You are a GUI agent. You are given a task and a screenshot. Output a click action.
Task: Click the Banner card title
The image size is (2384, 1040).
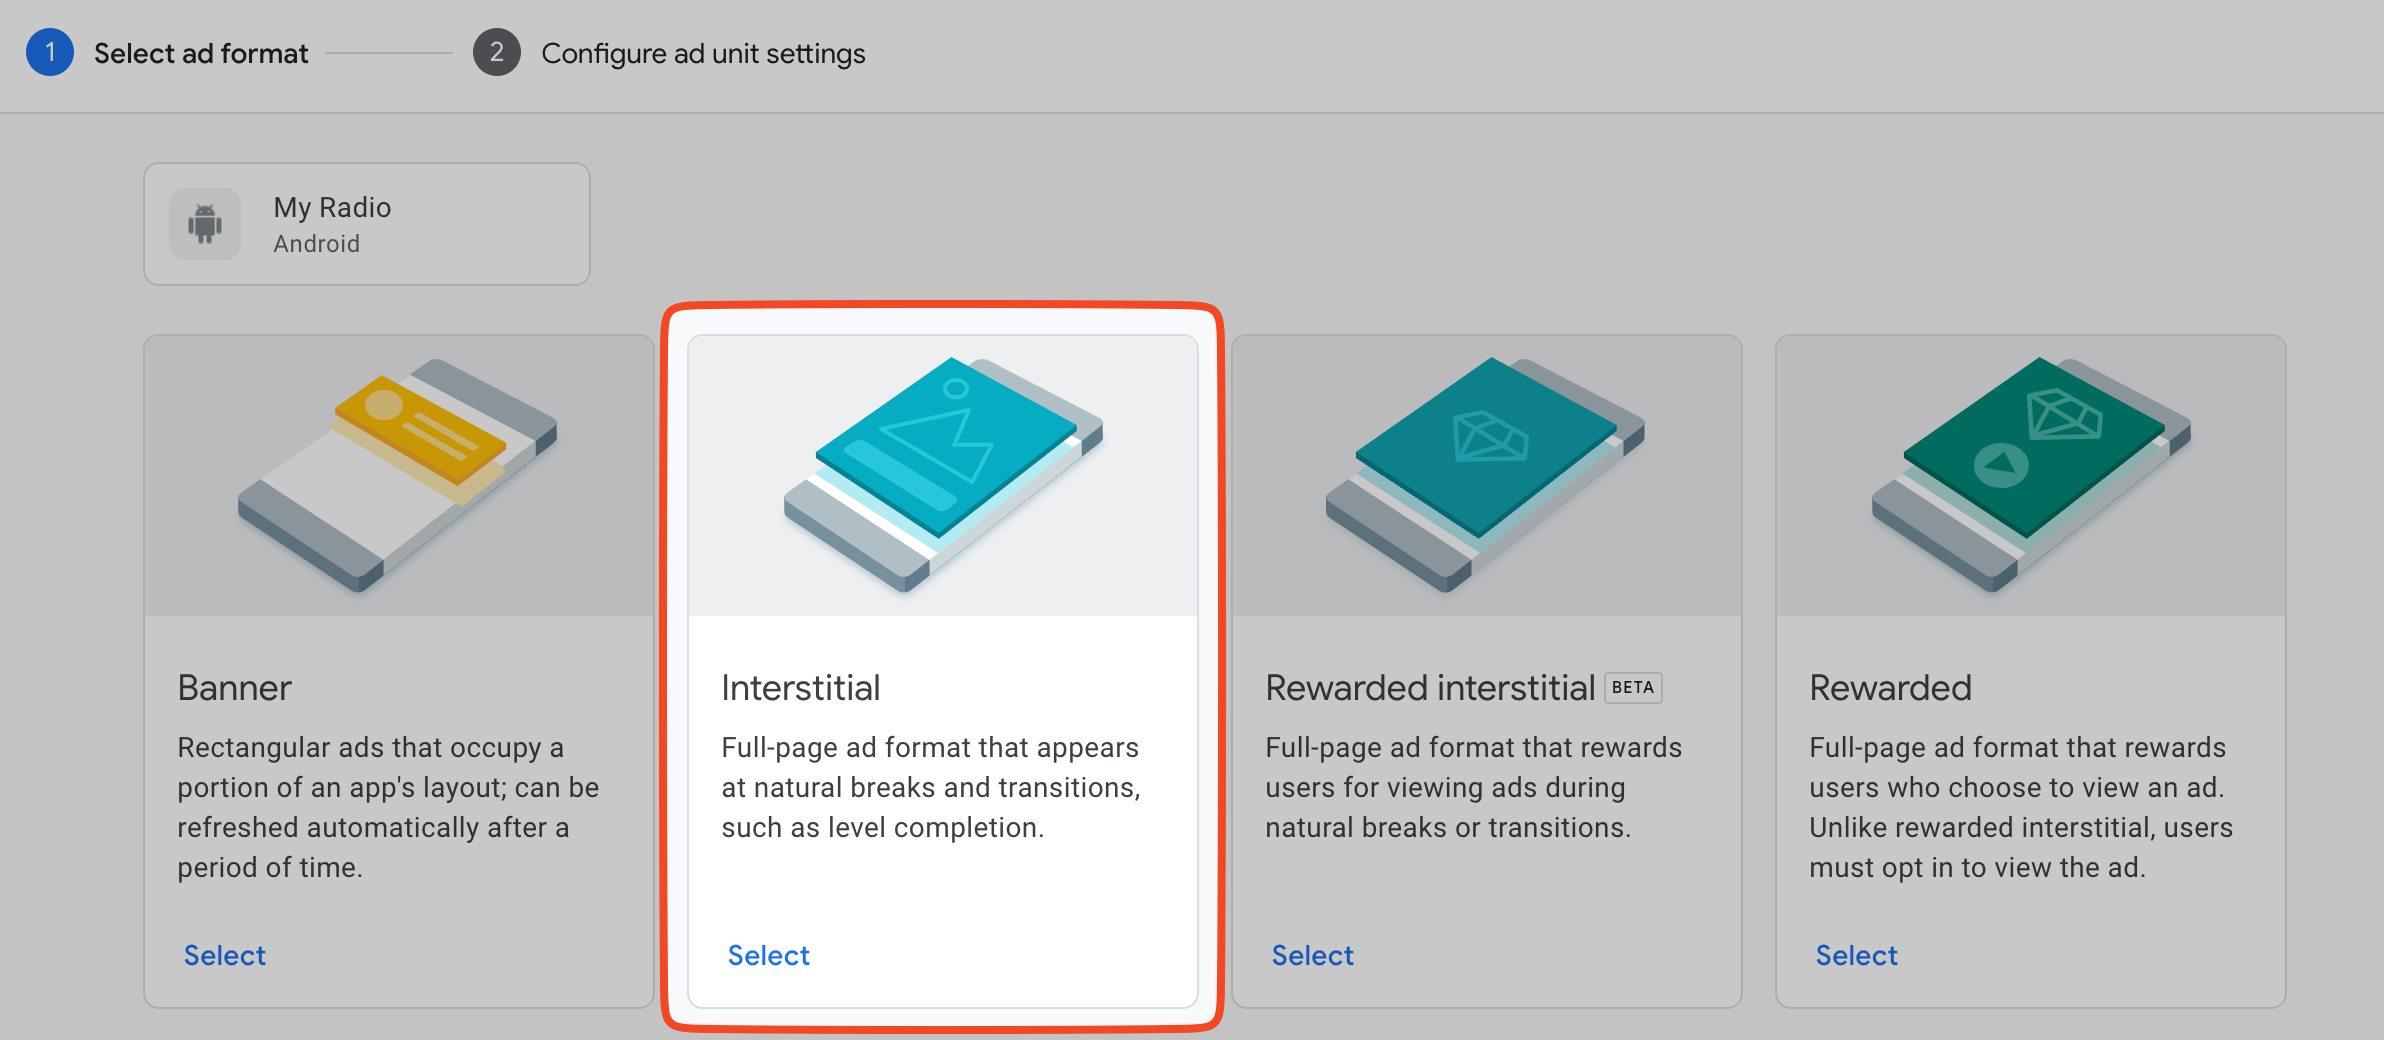pos(235,688)
